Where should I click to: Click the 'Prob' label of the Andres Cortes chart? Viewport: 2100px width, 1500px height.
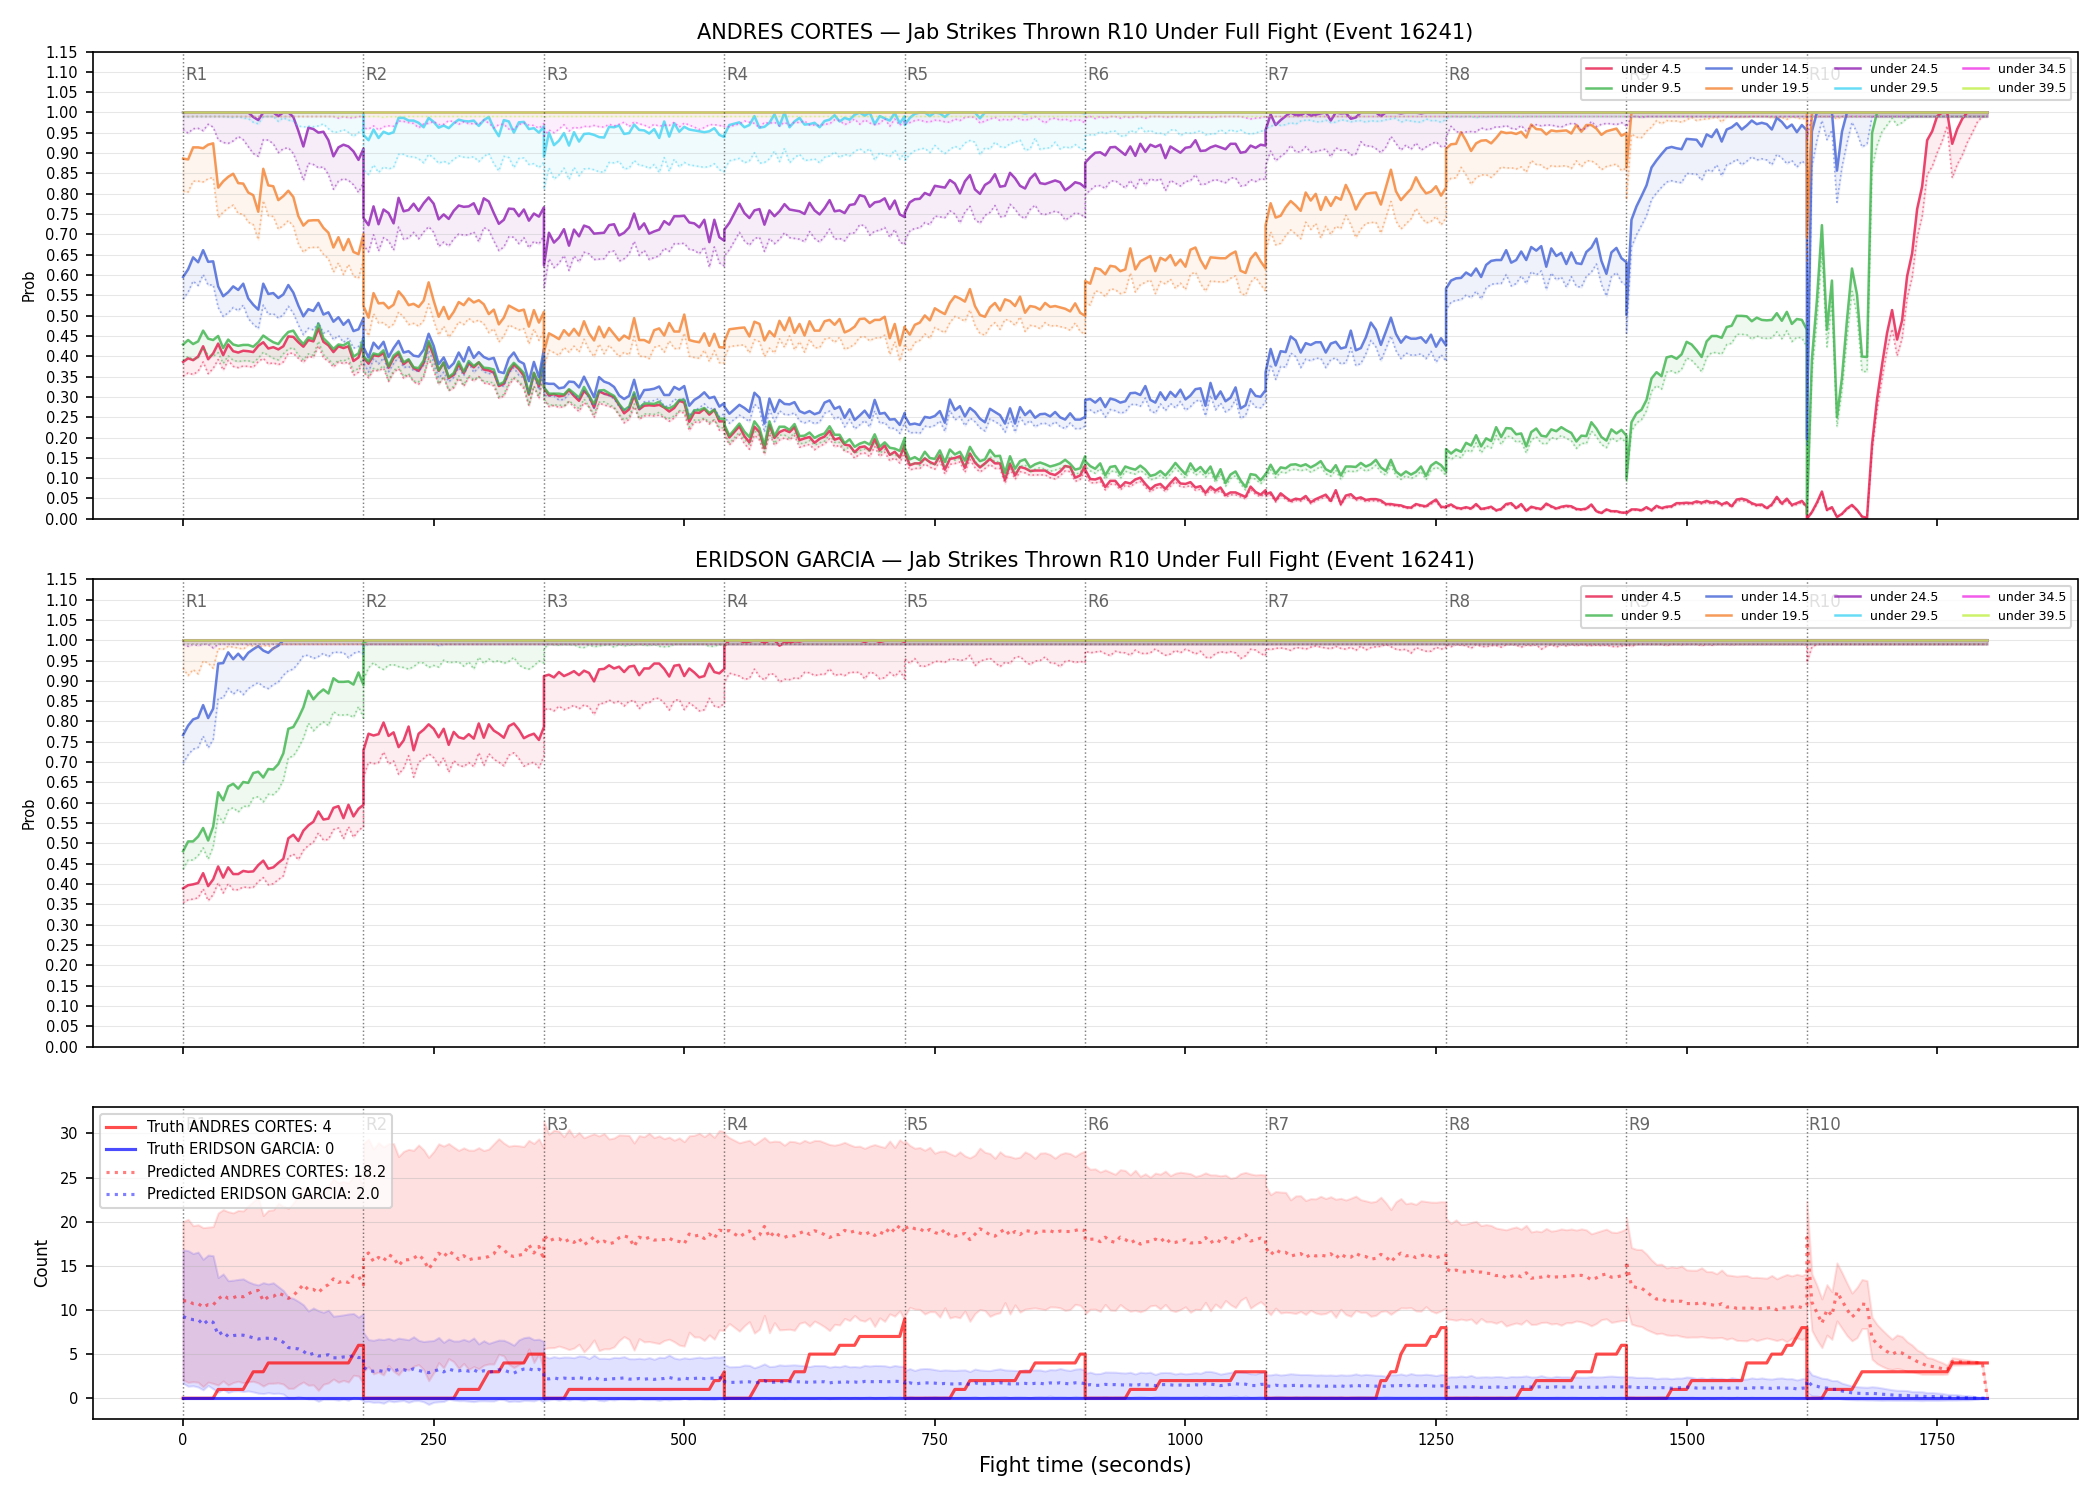click(29, 286)
